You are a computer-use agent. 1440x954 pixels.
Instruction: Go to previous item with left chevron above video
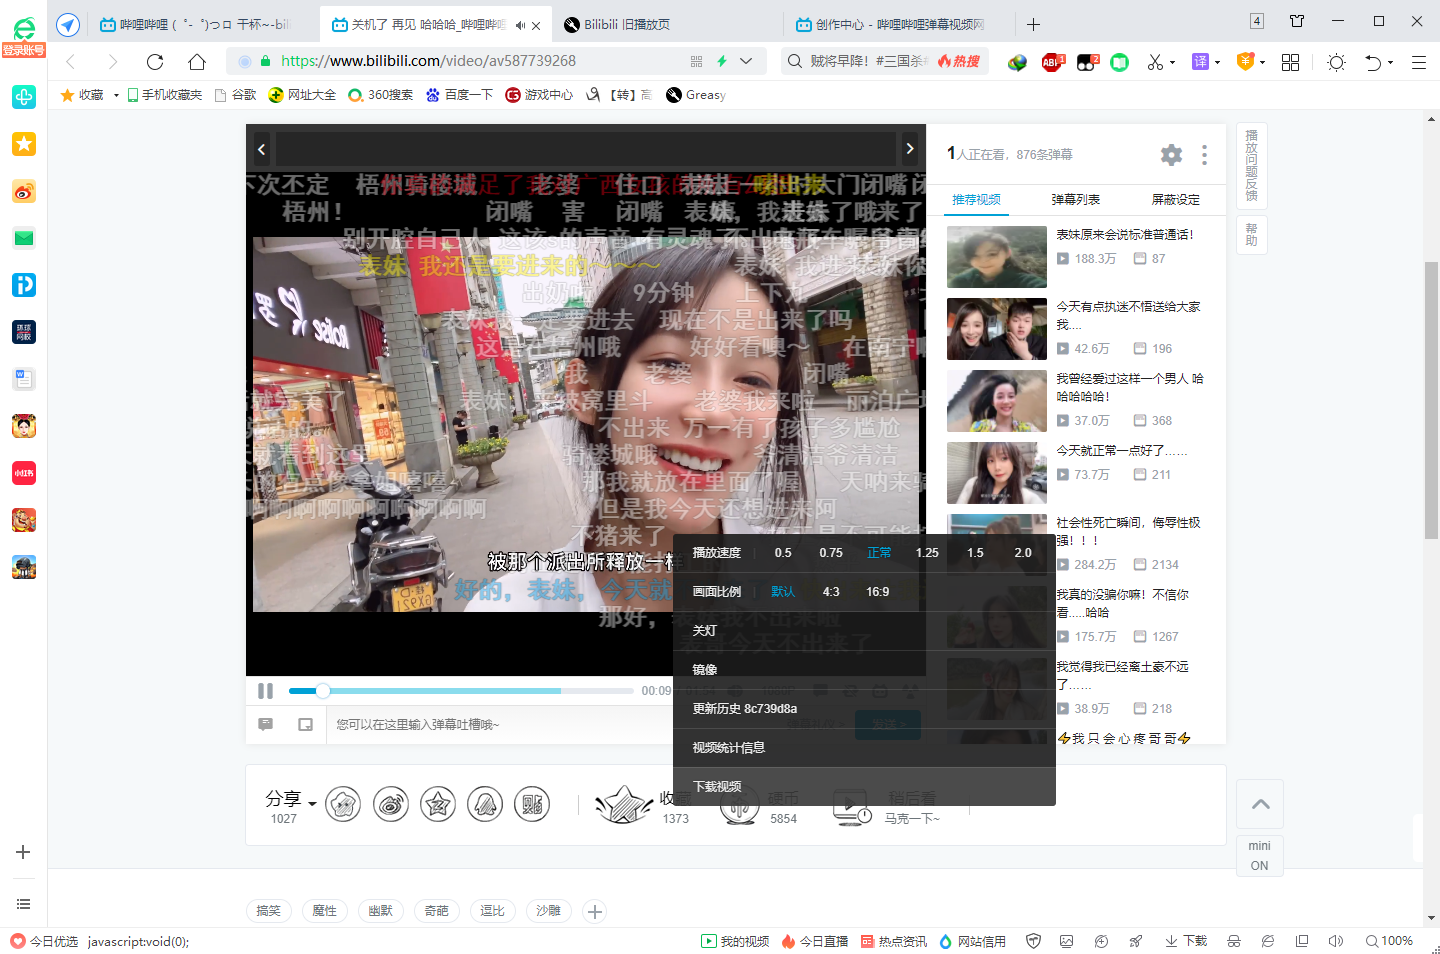click(262, 149)
